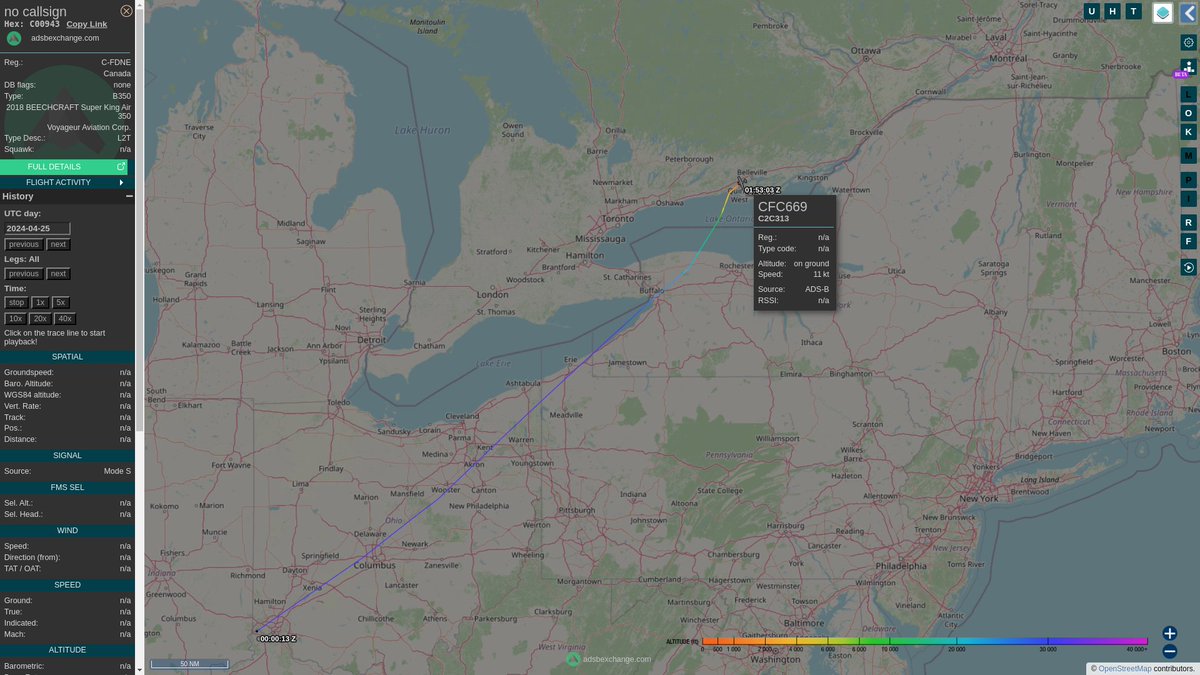Click the F map option button
This screenshot has width=1200, height=675.
tap(1188, 241)
